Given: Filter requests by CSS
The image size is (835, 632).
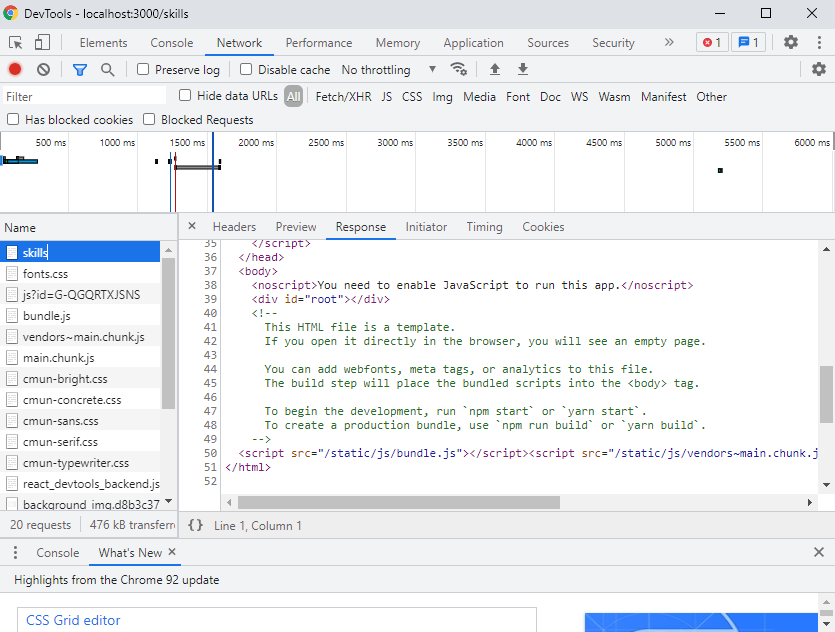Looking at the screenshot, I should 412,96.
